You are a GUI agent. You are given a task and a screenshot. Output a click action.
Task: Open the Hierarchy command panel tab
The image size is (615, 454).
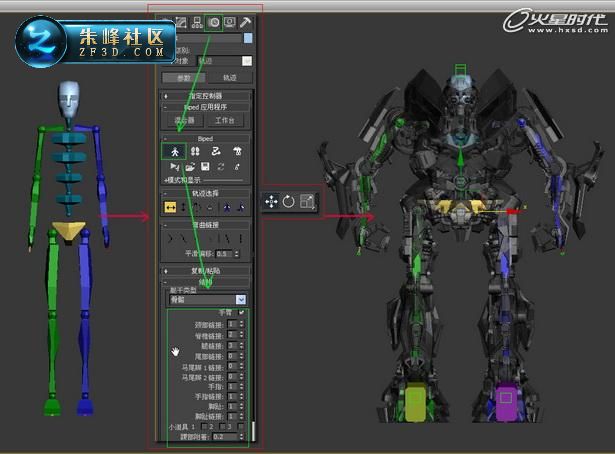(197, 22)
